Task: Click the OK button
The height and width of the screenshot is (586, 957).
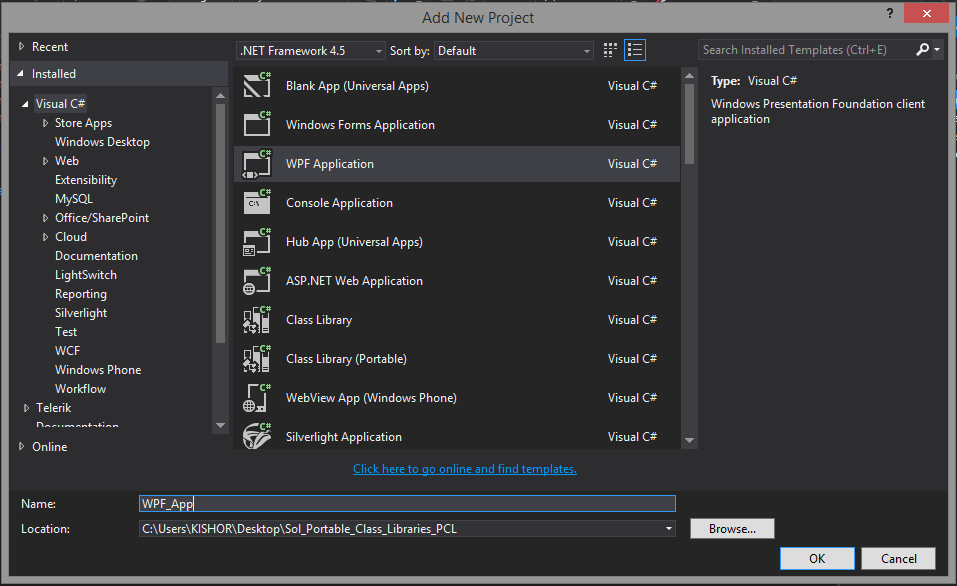Action: [x=817, y=559]
